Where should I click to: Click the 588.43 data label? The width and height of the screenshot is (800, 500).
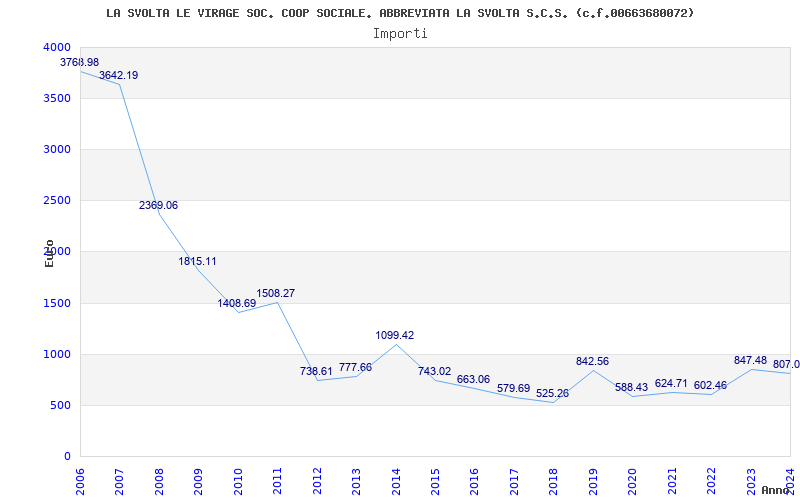pyautogui.click(x=632, y=388)
